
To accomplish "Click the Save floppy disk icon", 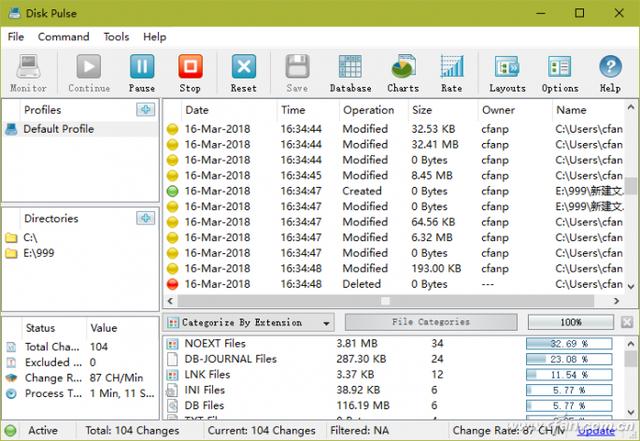I will [x=297, y=67].
